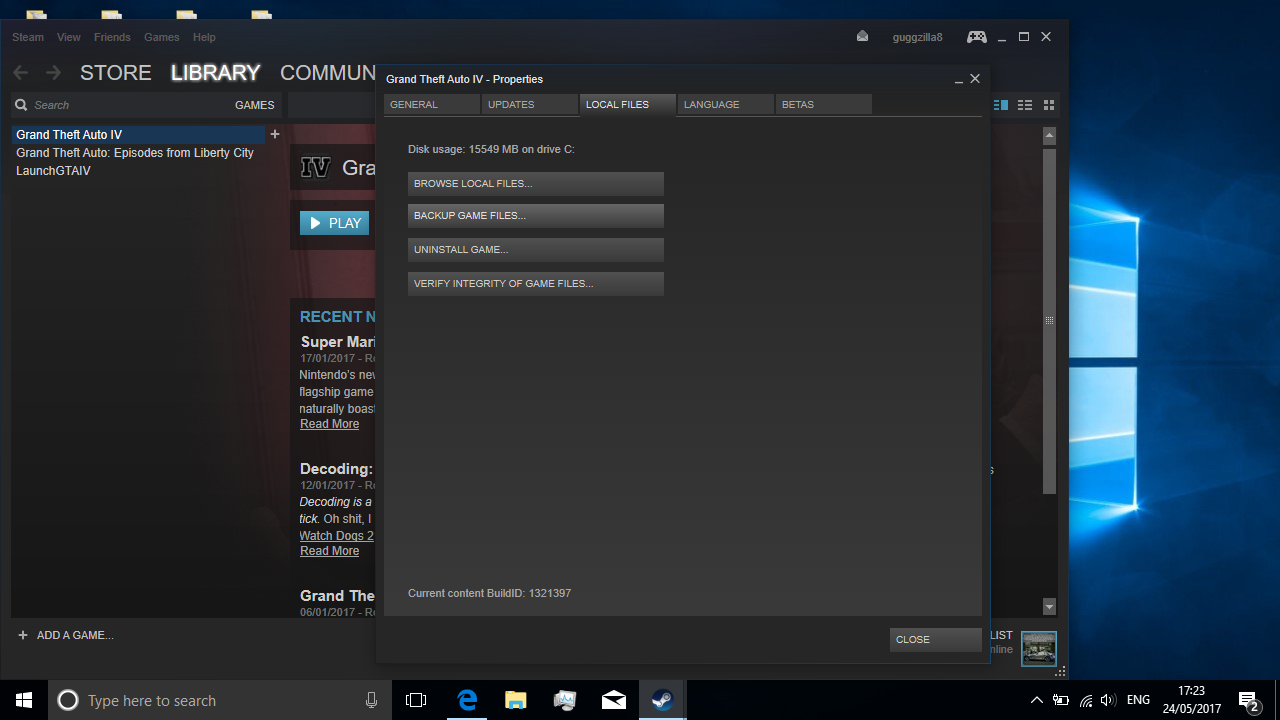Show hidden system tray icons
The height and width of the screenshot is (720, 1280).
(x=1036, y=700)
